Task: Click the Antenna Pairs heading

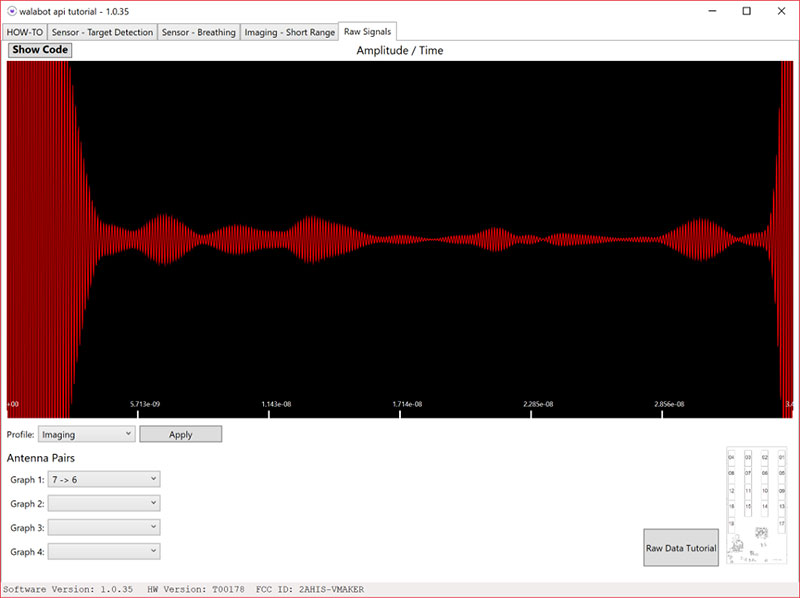Action: coord(41,458)
